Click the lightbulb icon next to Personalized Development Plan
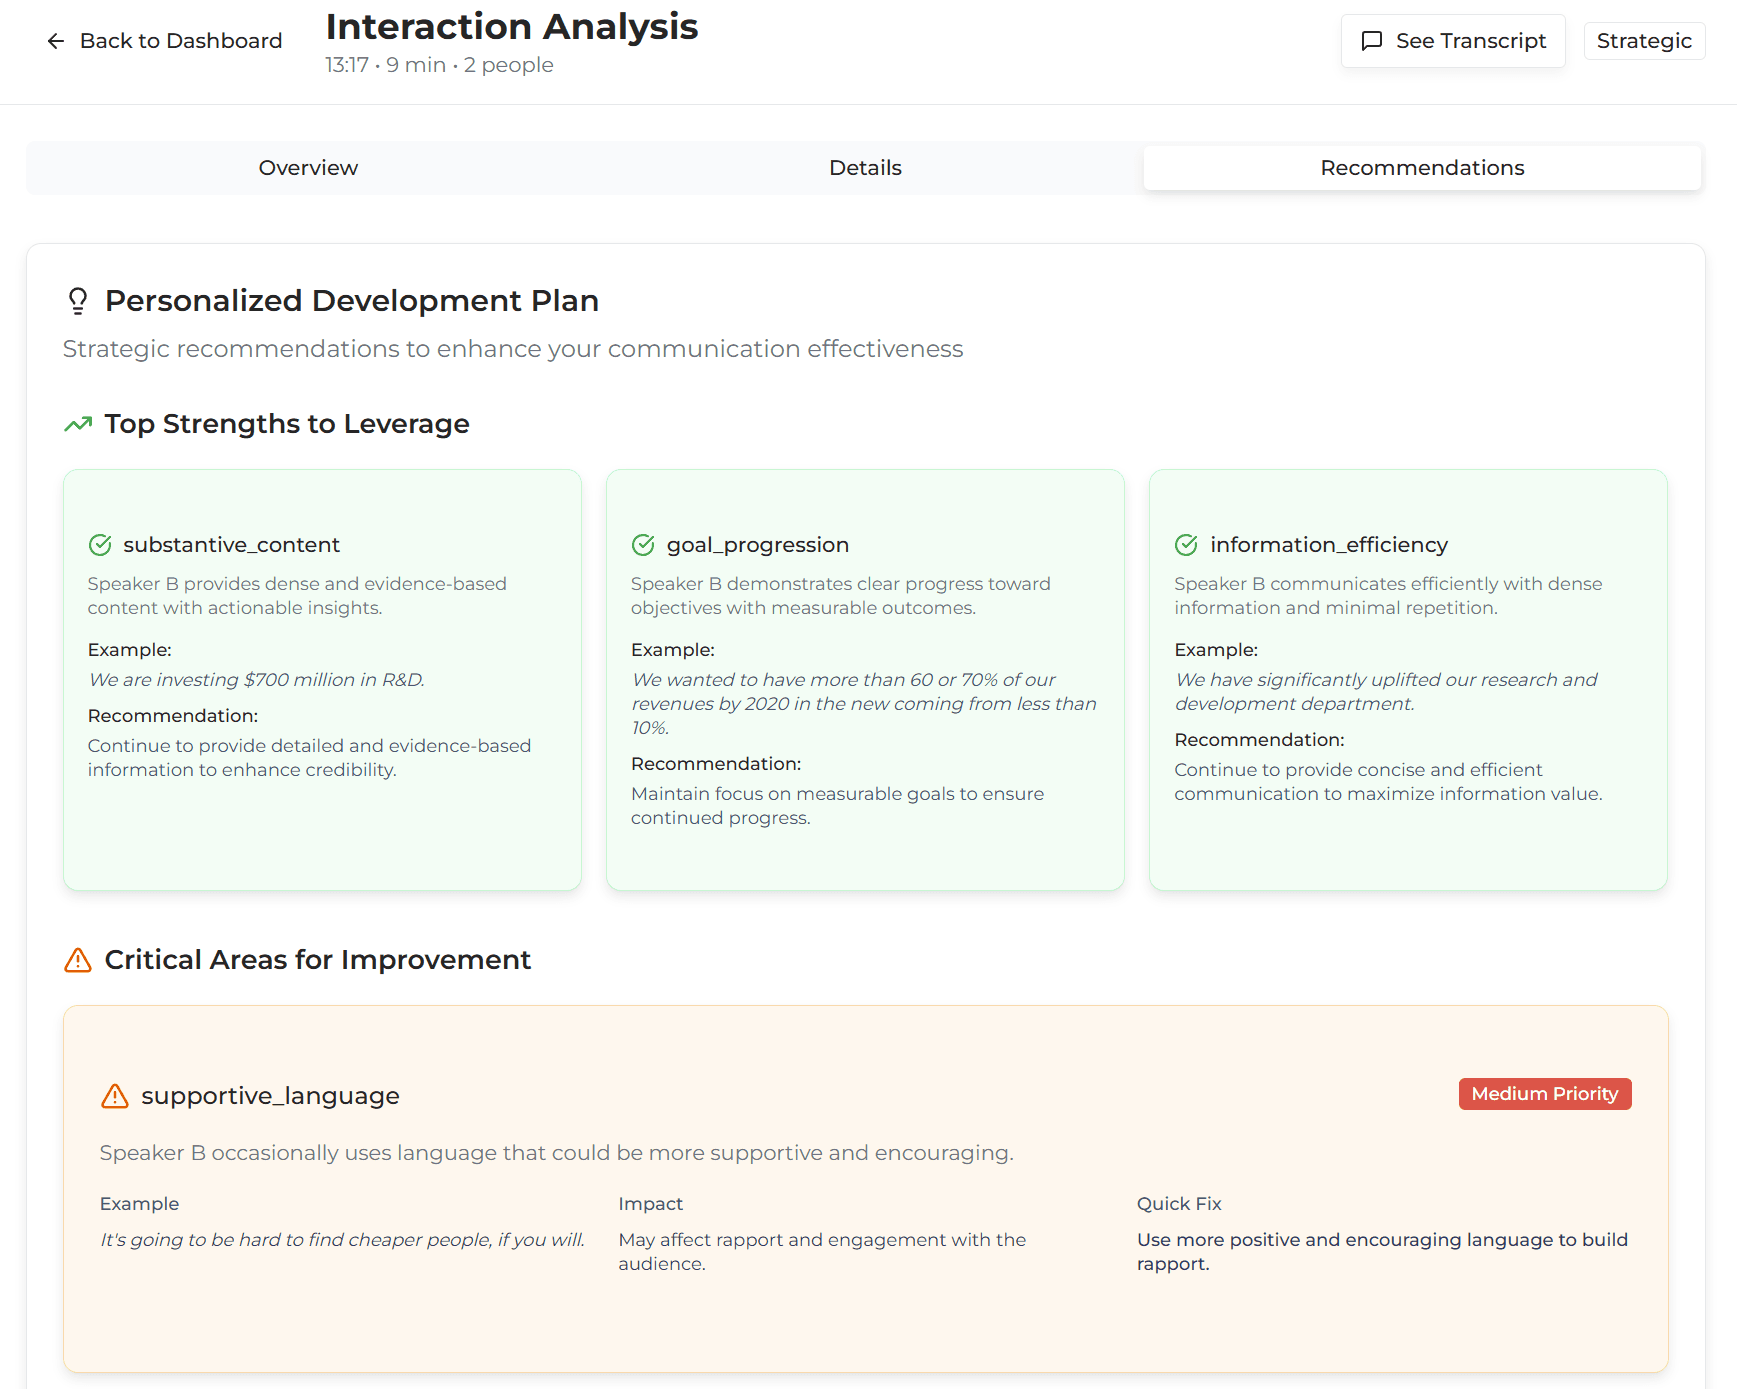The image size is (1737, 1389). click(78, 300)
